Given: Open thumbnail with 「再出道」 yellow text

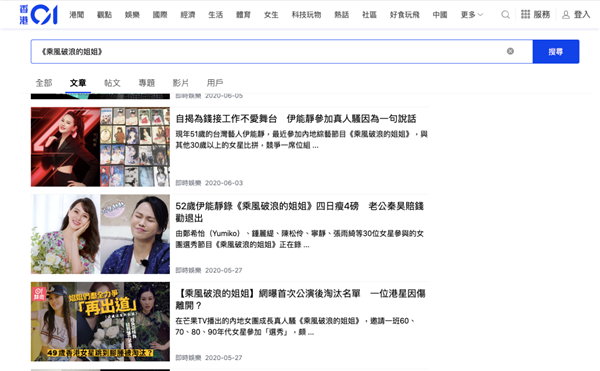Looking at the screenshot, I should (x=100, y=322).
